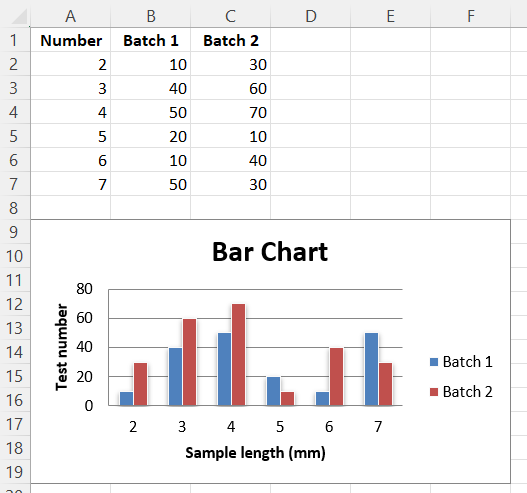
Task: Click the Batch 1 legend label
Action: pos(468,362)
